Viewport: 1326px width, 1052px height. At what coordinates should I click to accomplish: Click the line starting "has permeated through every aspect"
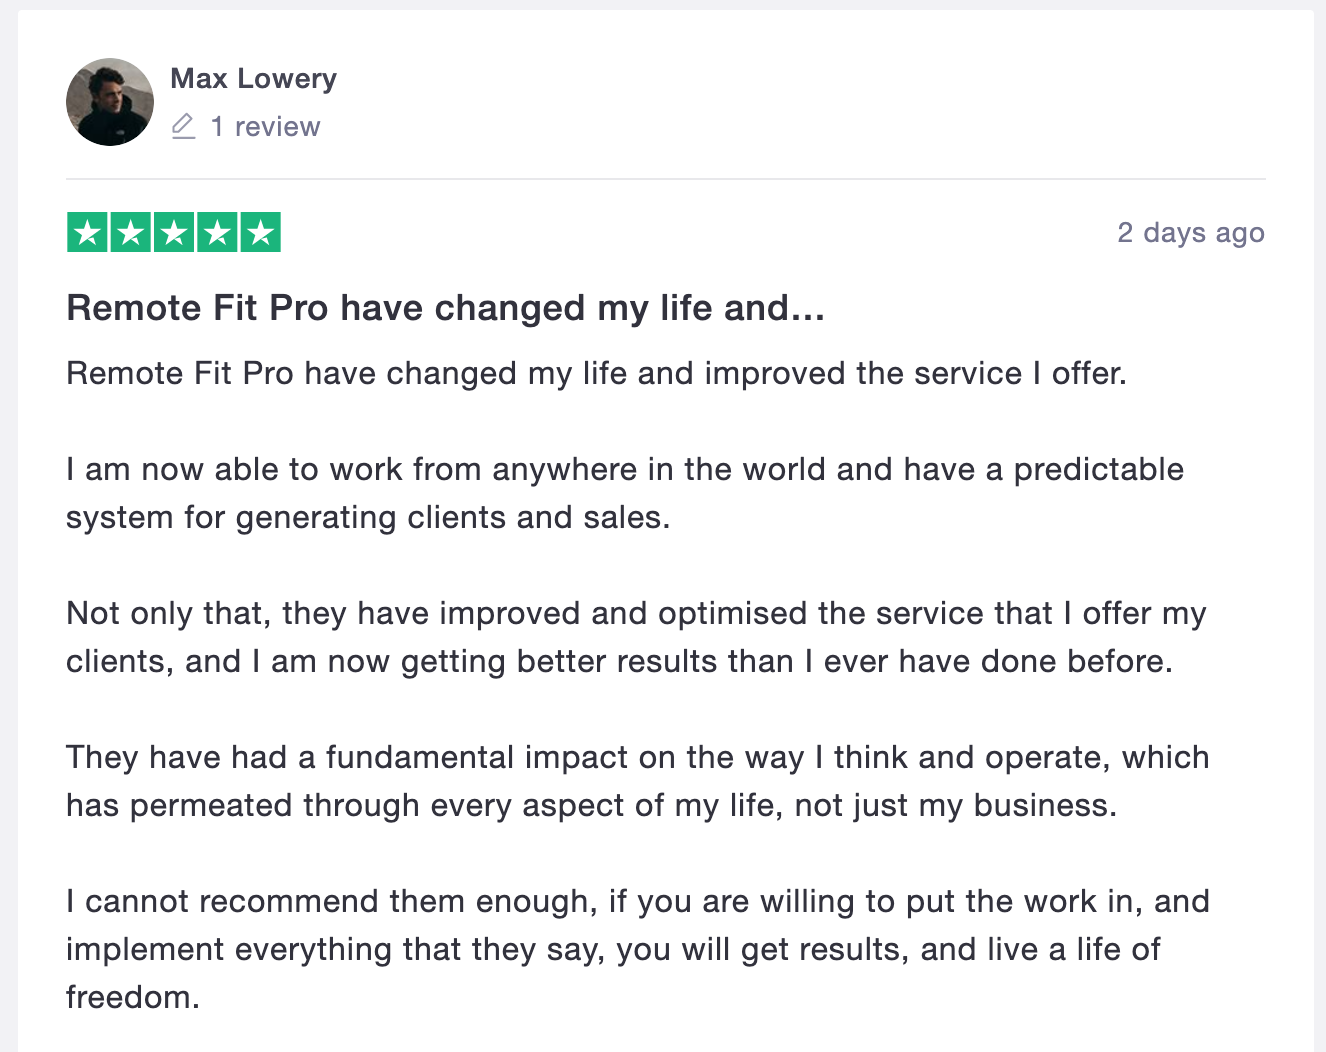click(x=591, y=805)
